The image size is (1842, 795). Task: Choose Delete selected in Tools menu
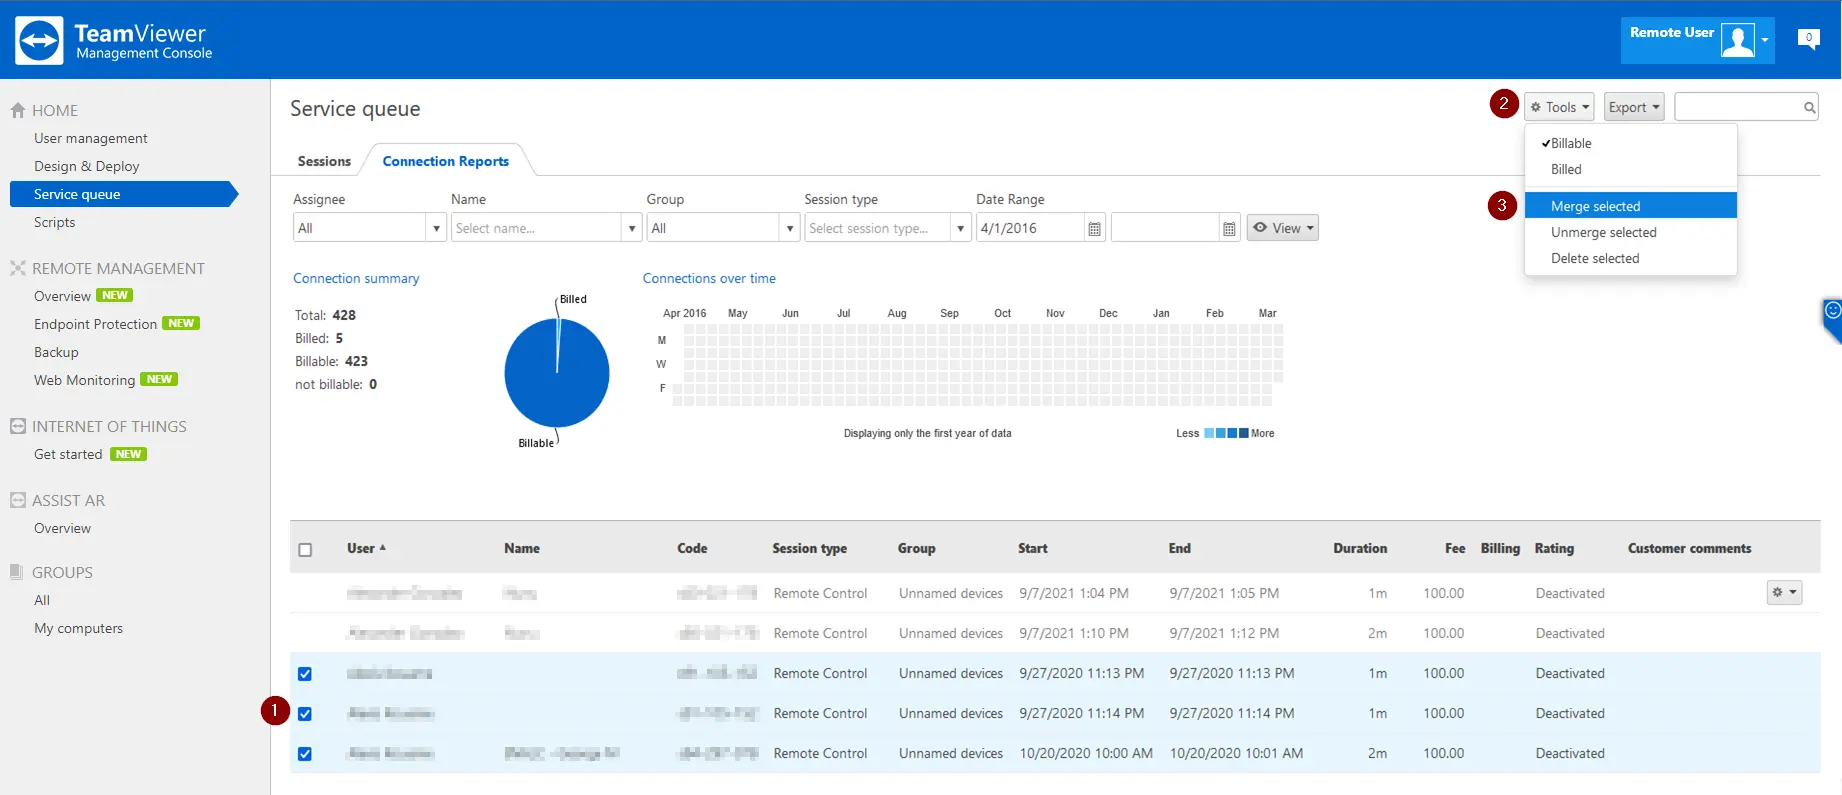(x=1630, y=258)
